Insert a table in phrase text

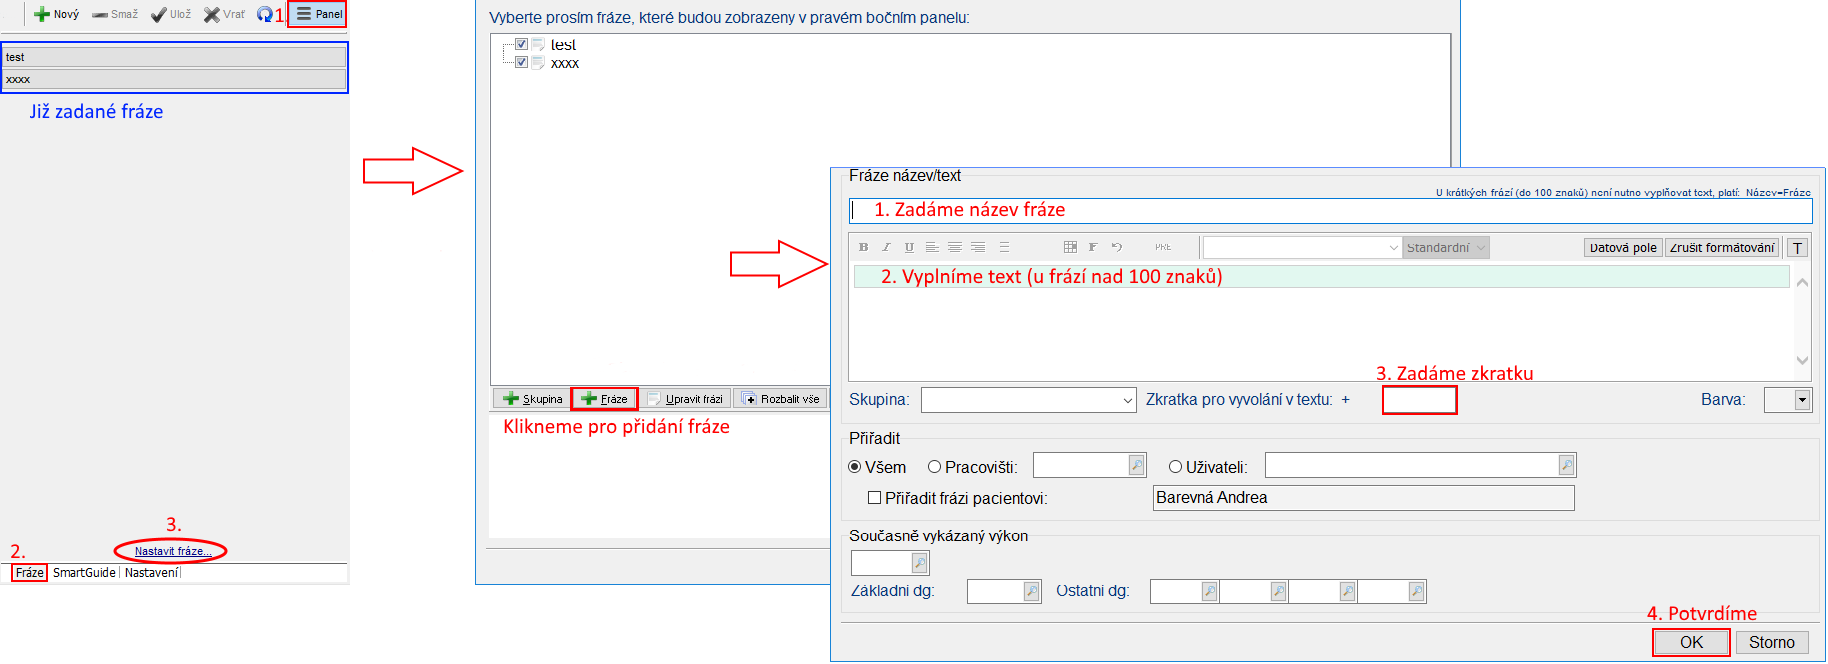click(1070, 247)
